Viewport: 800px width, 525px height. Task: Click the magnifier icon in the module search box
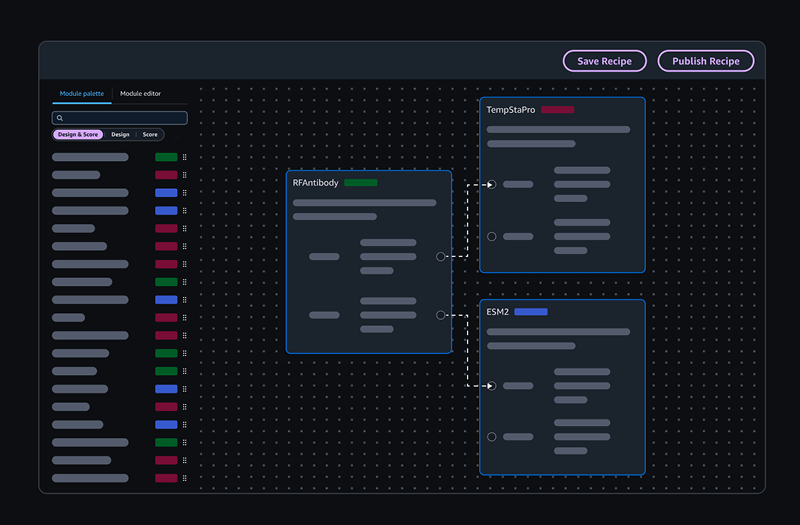(x=60, y=118)
